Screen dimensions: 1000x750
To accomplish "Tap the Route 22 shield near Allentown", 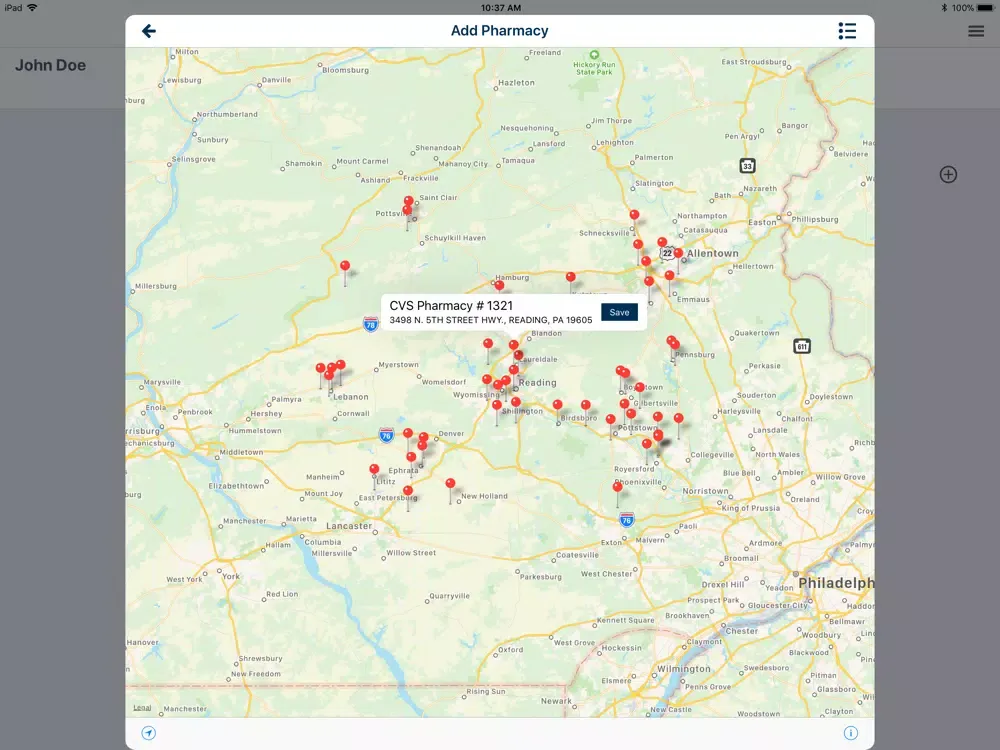I will [667, 253].
